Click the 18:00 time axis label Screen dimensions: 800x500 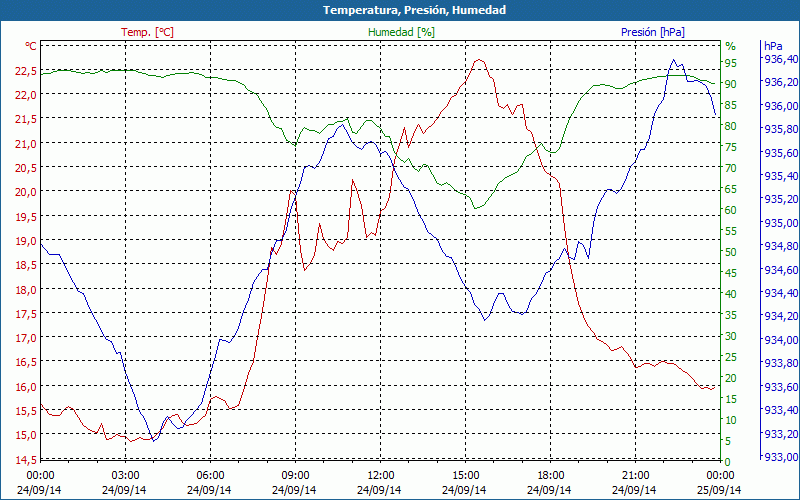tap(551, 476)
